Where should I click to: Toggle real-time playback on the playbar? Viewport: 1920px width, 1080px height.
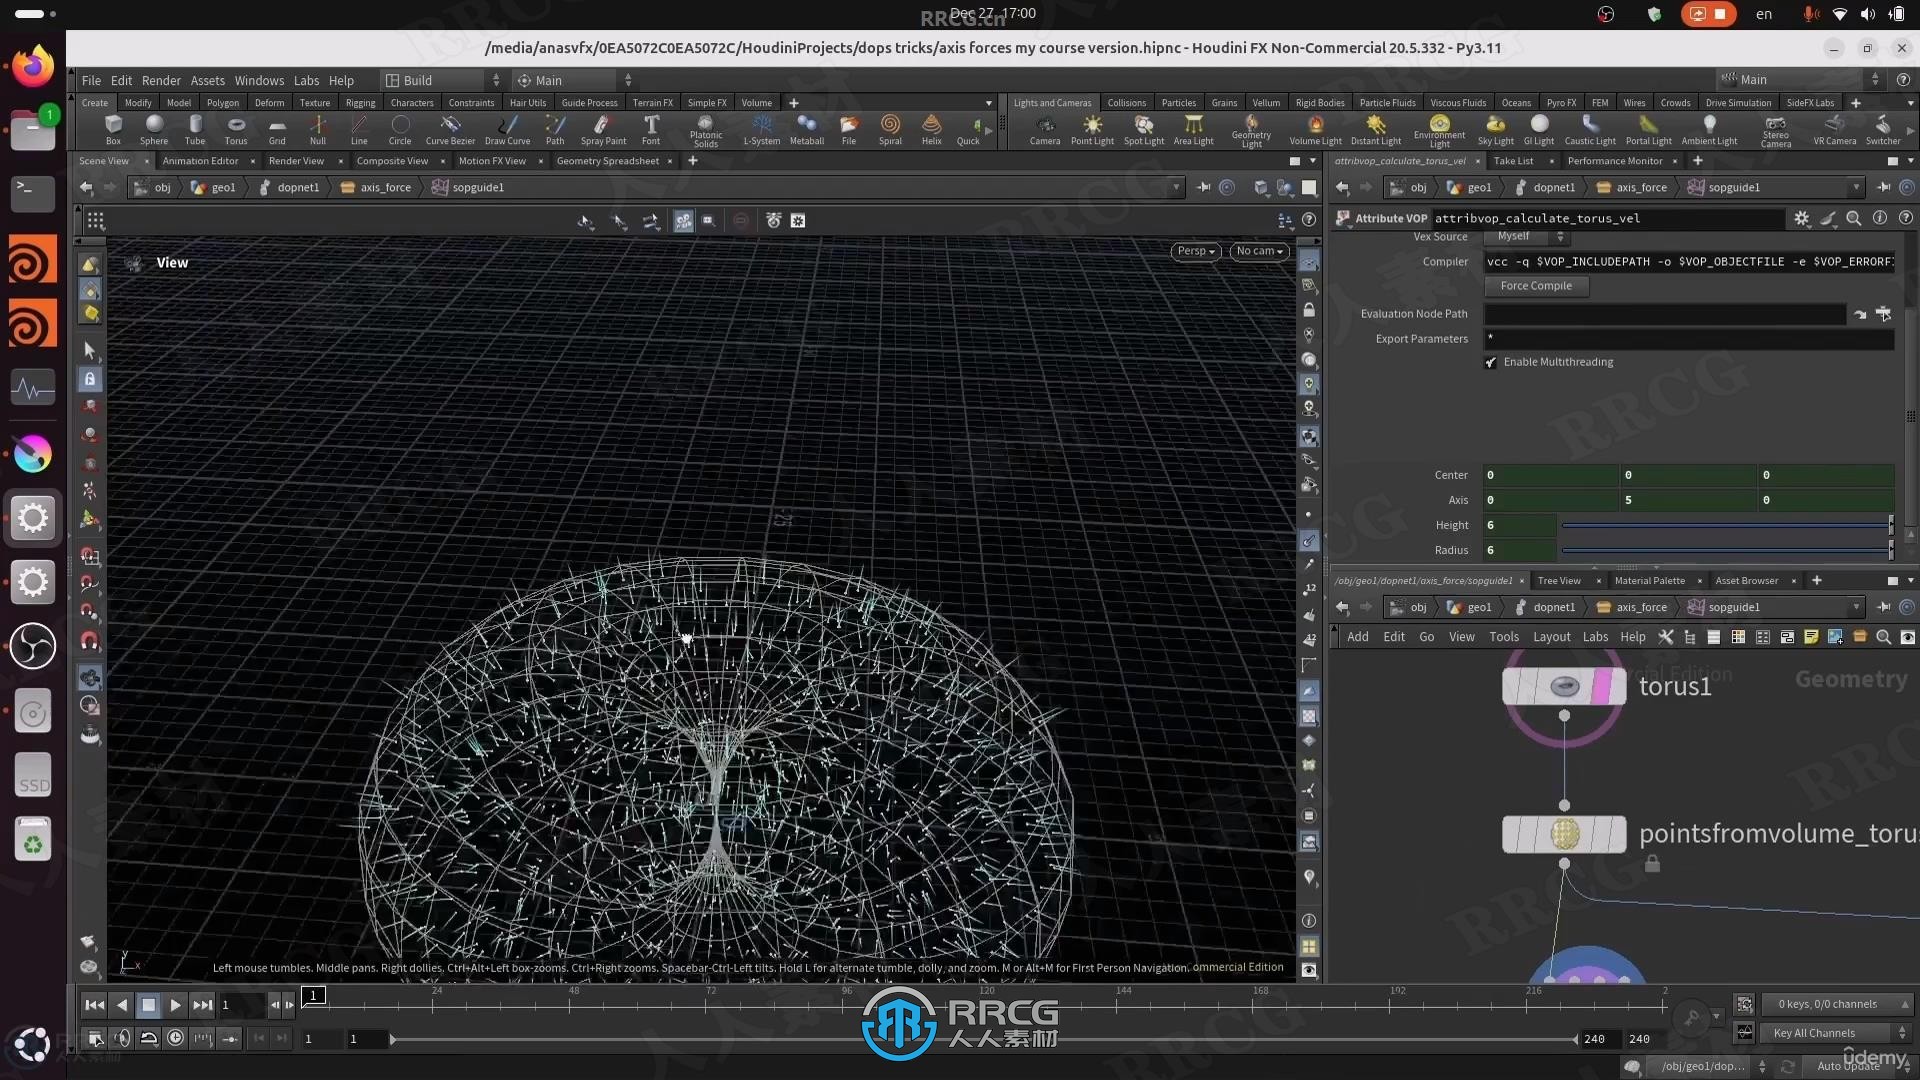click(176, 1038)
